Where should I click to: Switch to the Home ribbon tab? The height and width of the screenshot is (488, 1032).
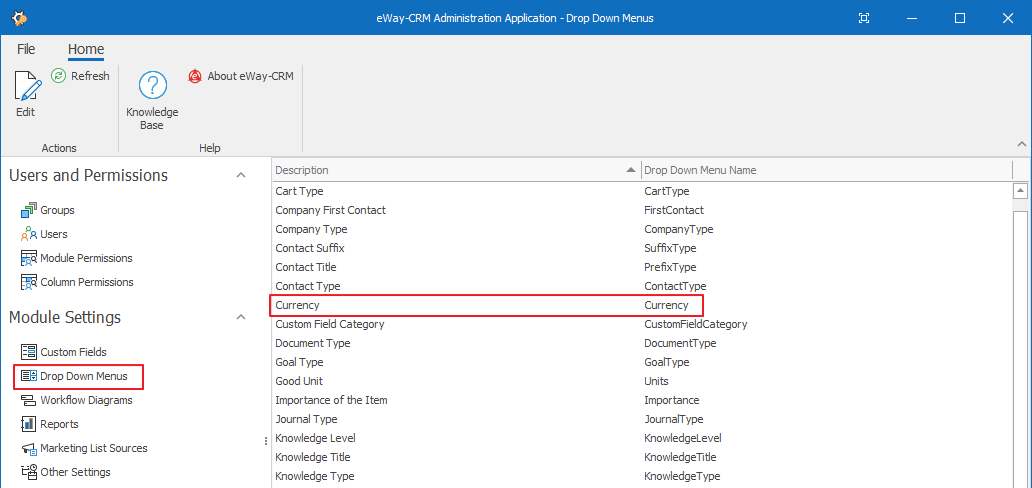click(86, 49)
